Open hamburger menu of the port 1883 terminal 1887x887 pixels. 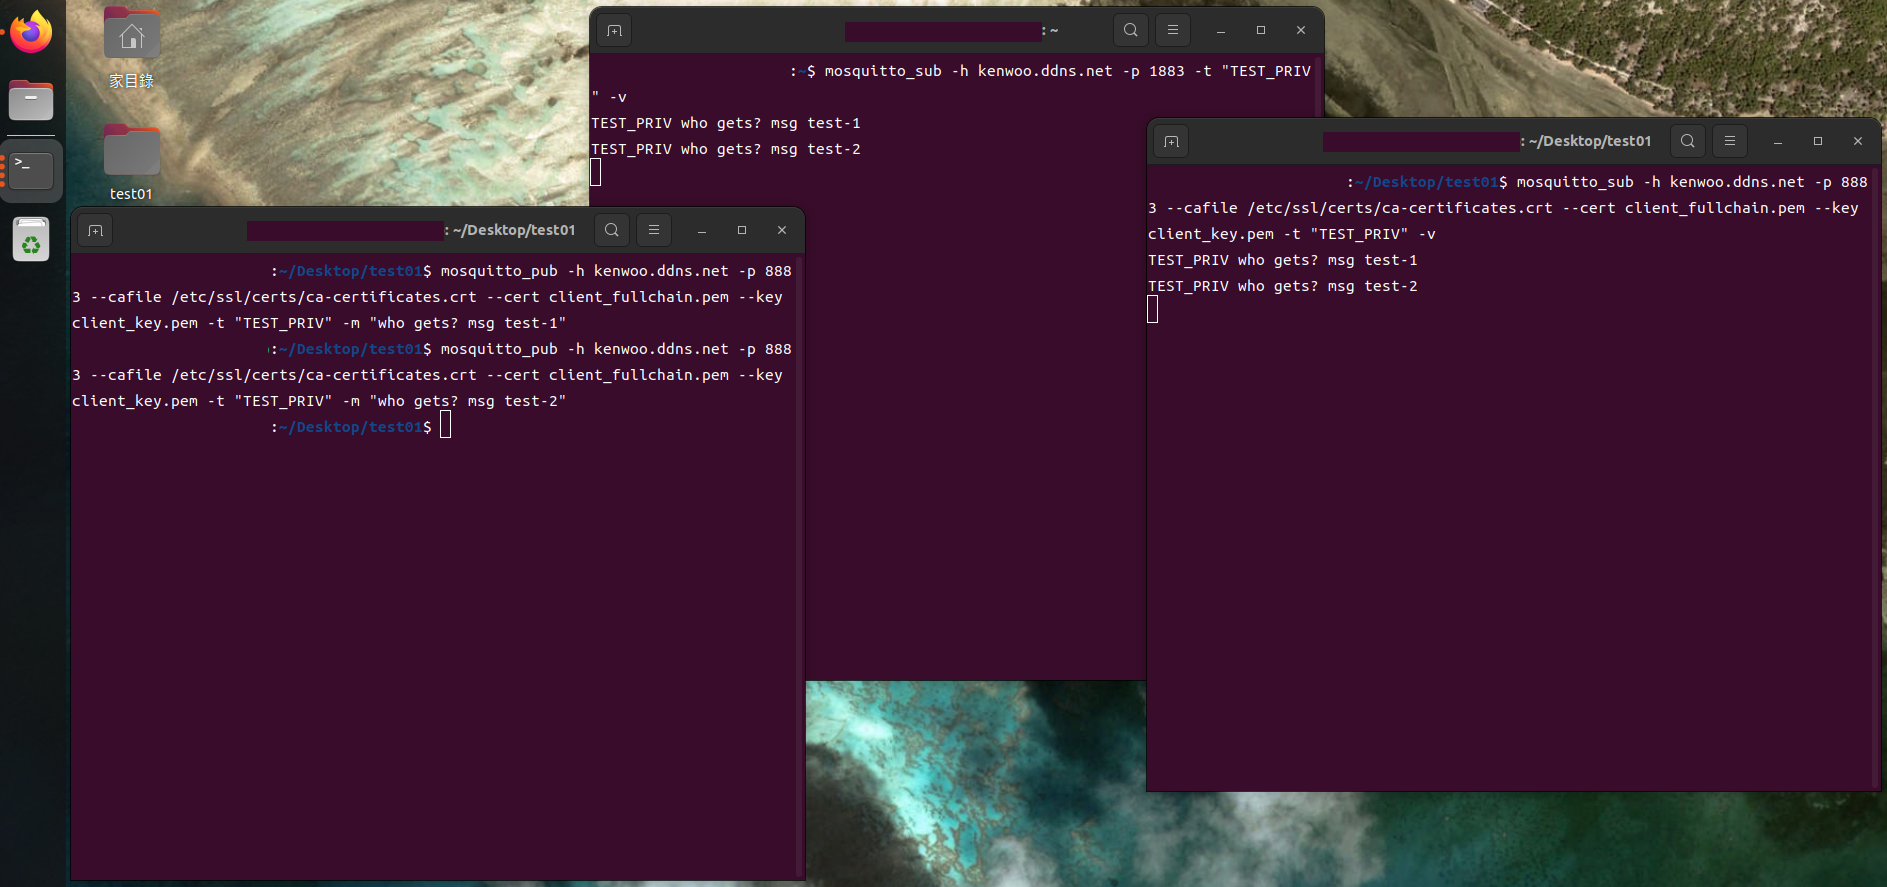pyautogui.click(x=1172, y=30)
